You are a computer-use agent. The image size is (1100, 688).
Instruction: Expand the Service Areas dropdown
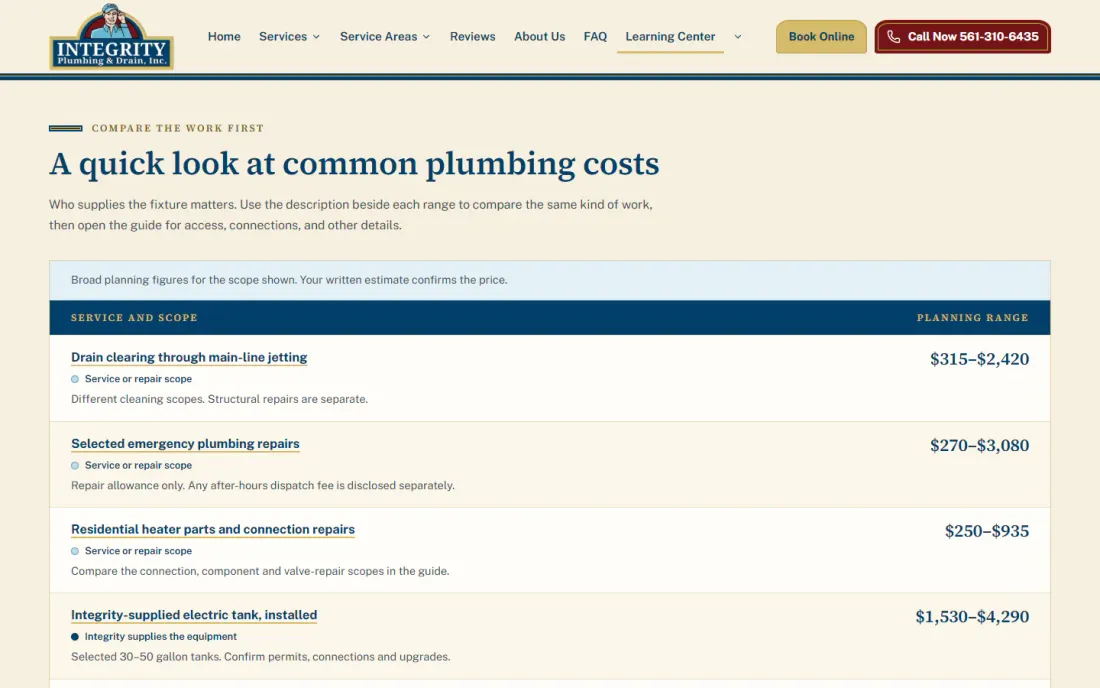point(384,36)
